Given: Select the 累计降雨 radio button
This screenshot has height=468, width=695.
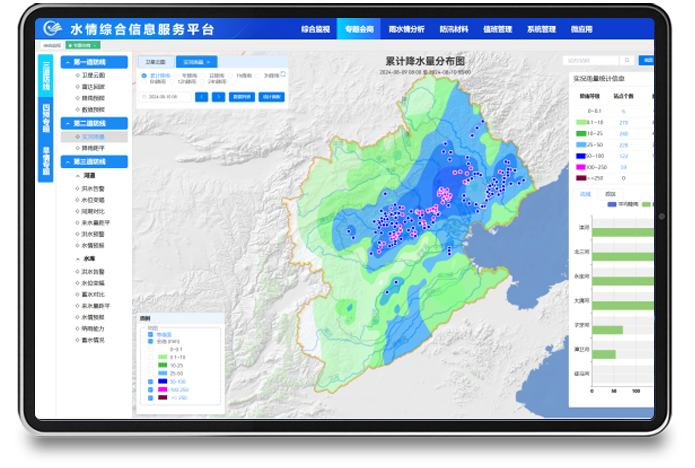Looking at the screenshot, I should tap(143, 75).
